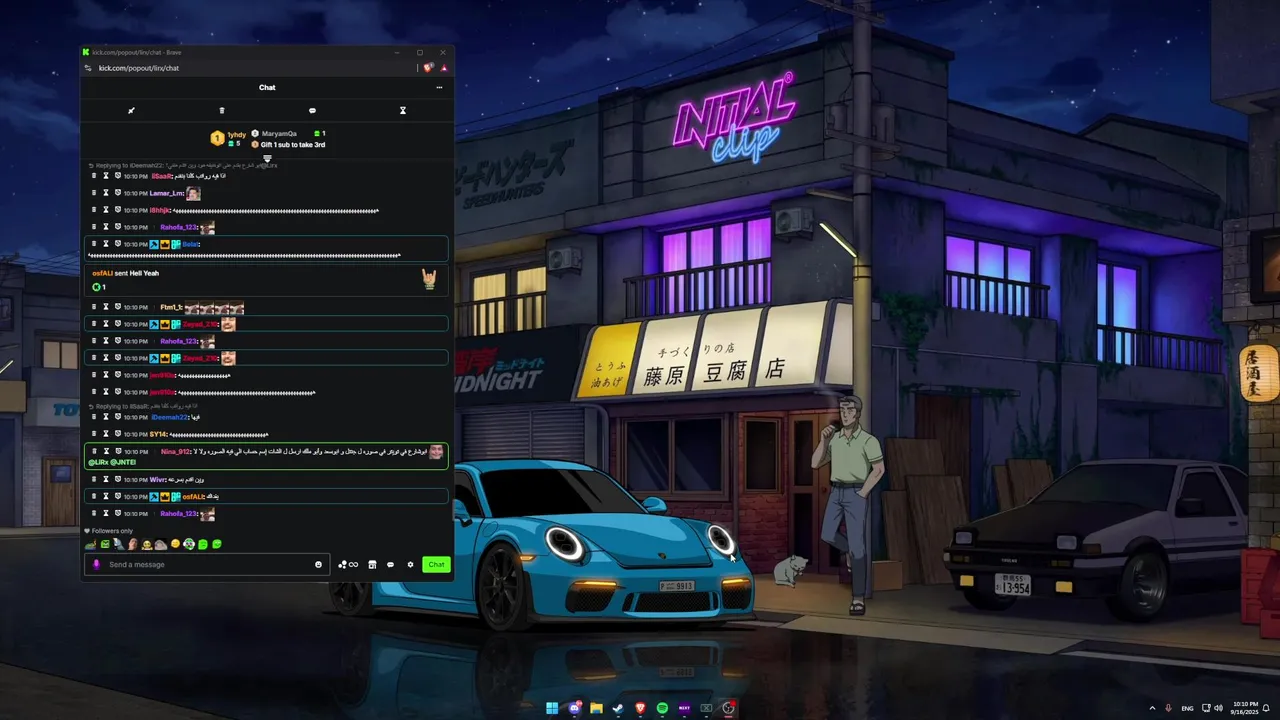
Task: Delete Bolst's message with trash icon
Action: coord(94,244)
